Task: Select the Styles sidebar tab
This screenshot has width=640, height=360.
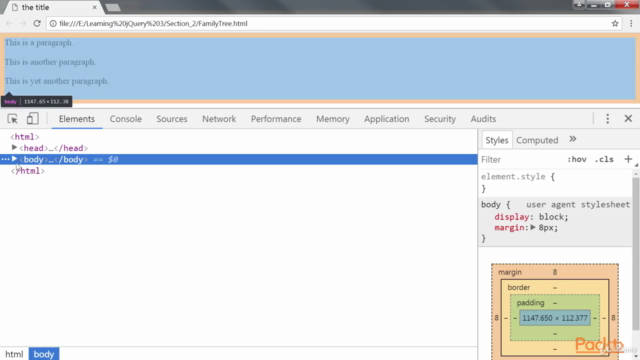Action: [497, 140]
